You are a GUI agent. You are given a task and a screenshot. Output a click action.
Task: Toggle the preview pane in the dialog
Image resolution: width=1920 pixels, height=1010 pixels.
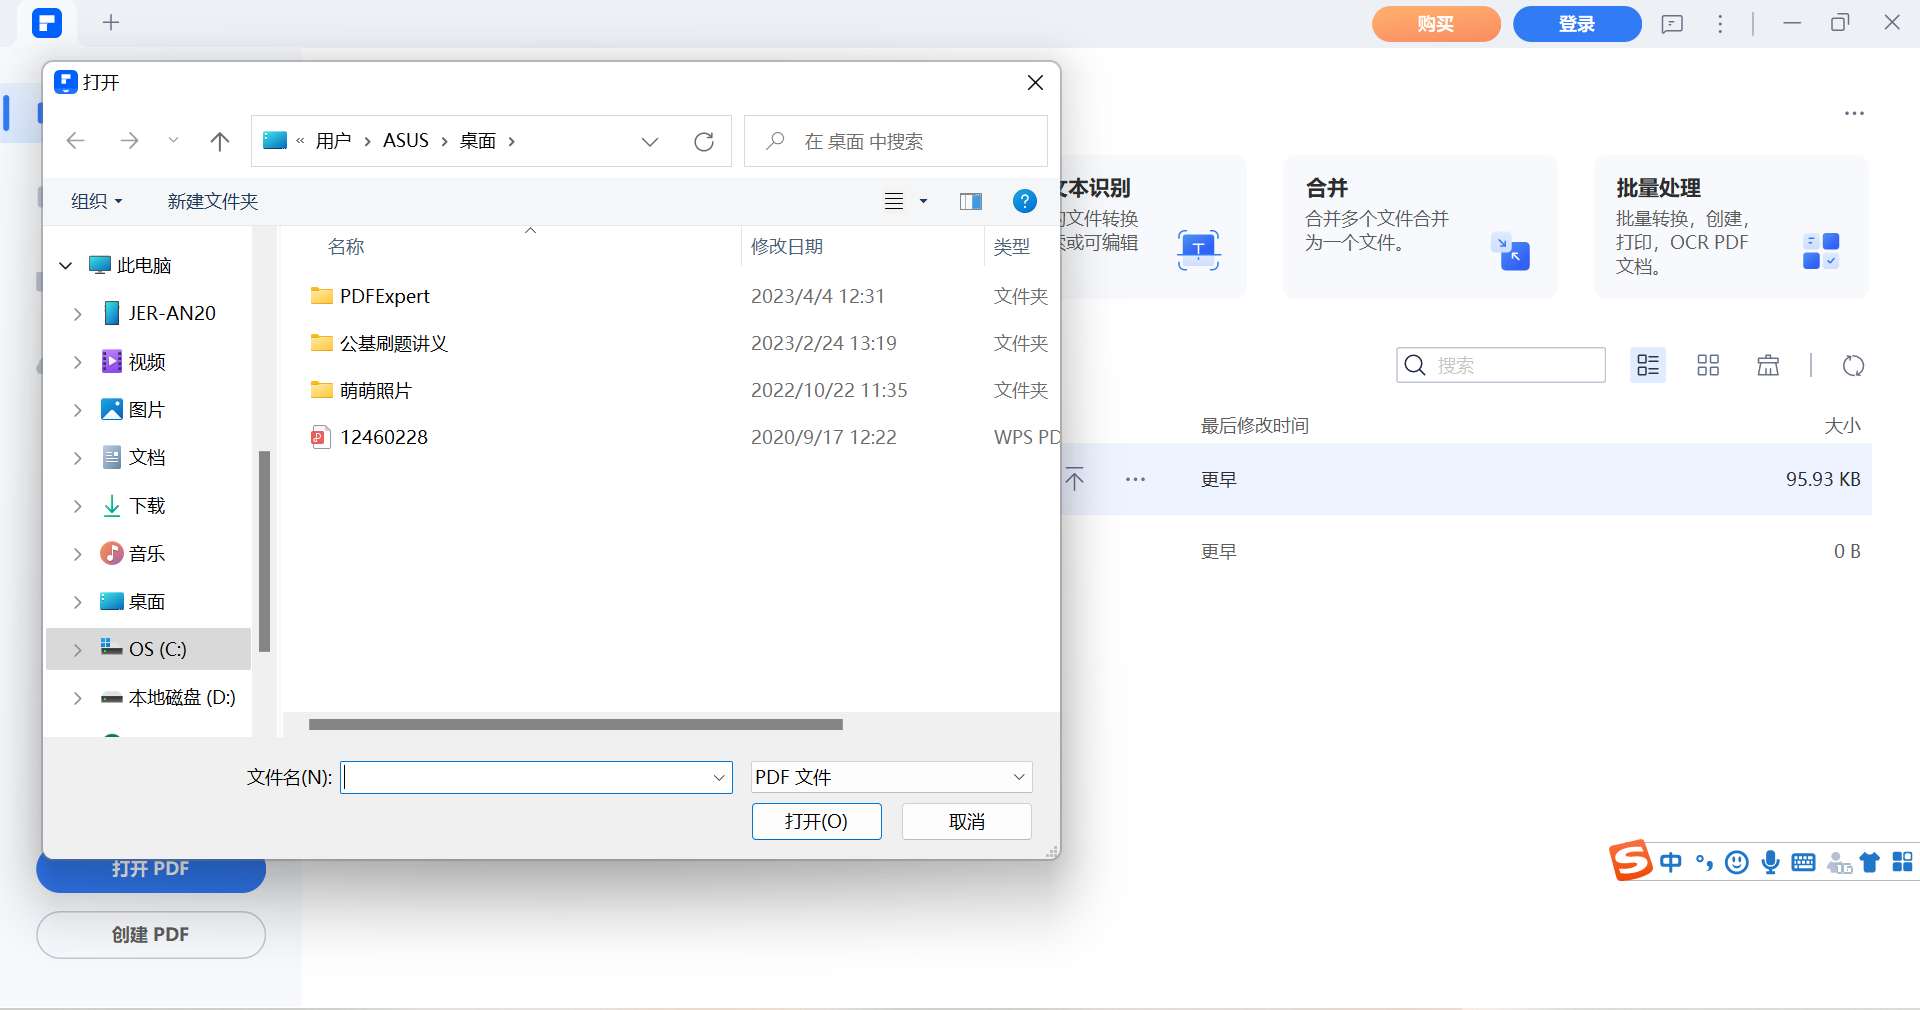pyautogui.click(x=969, y=201)
